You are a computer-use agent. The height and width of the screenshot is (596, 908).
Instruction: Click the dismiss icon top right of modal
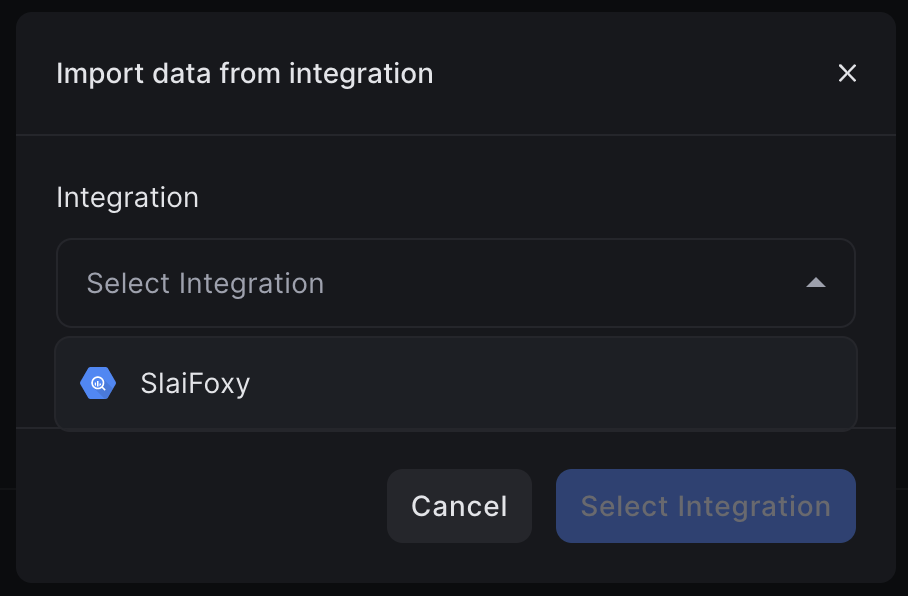coord(847,73)
